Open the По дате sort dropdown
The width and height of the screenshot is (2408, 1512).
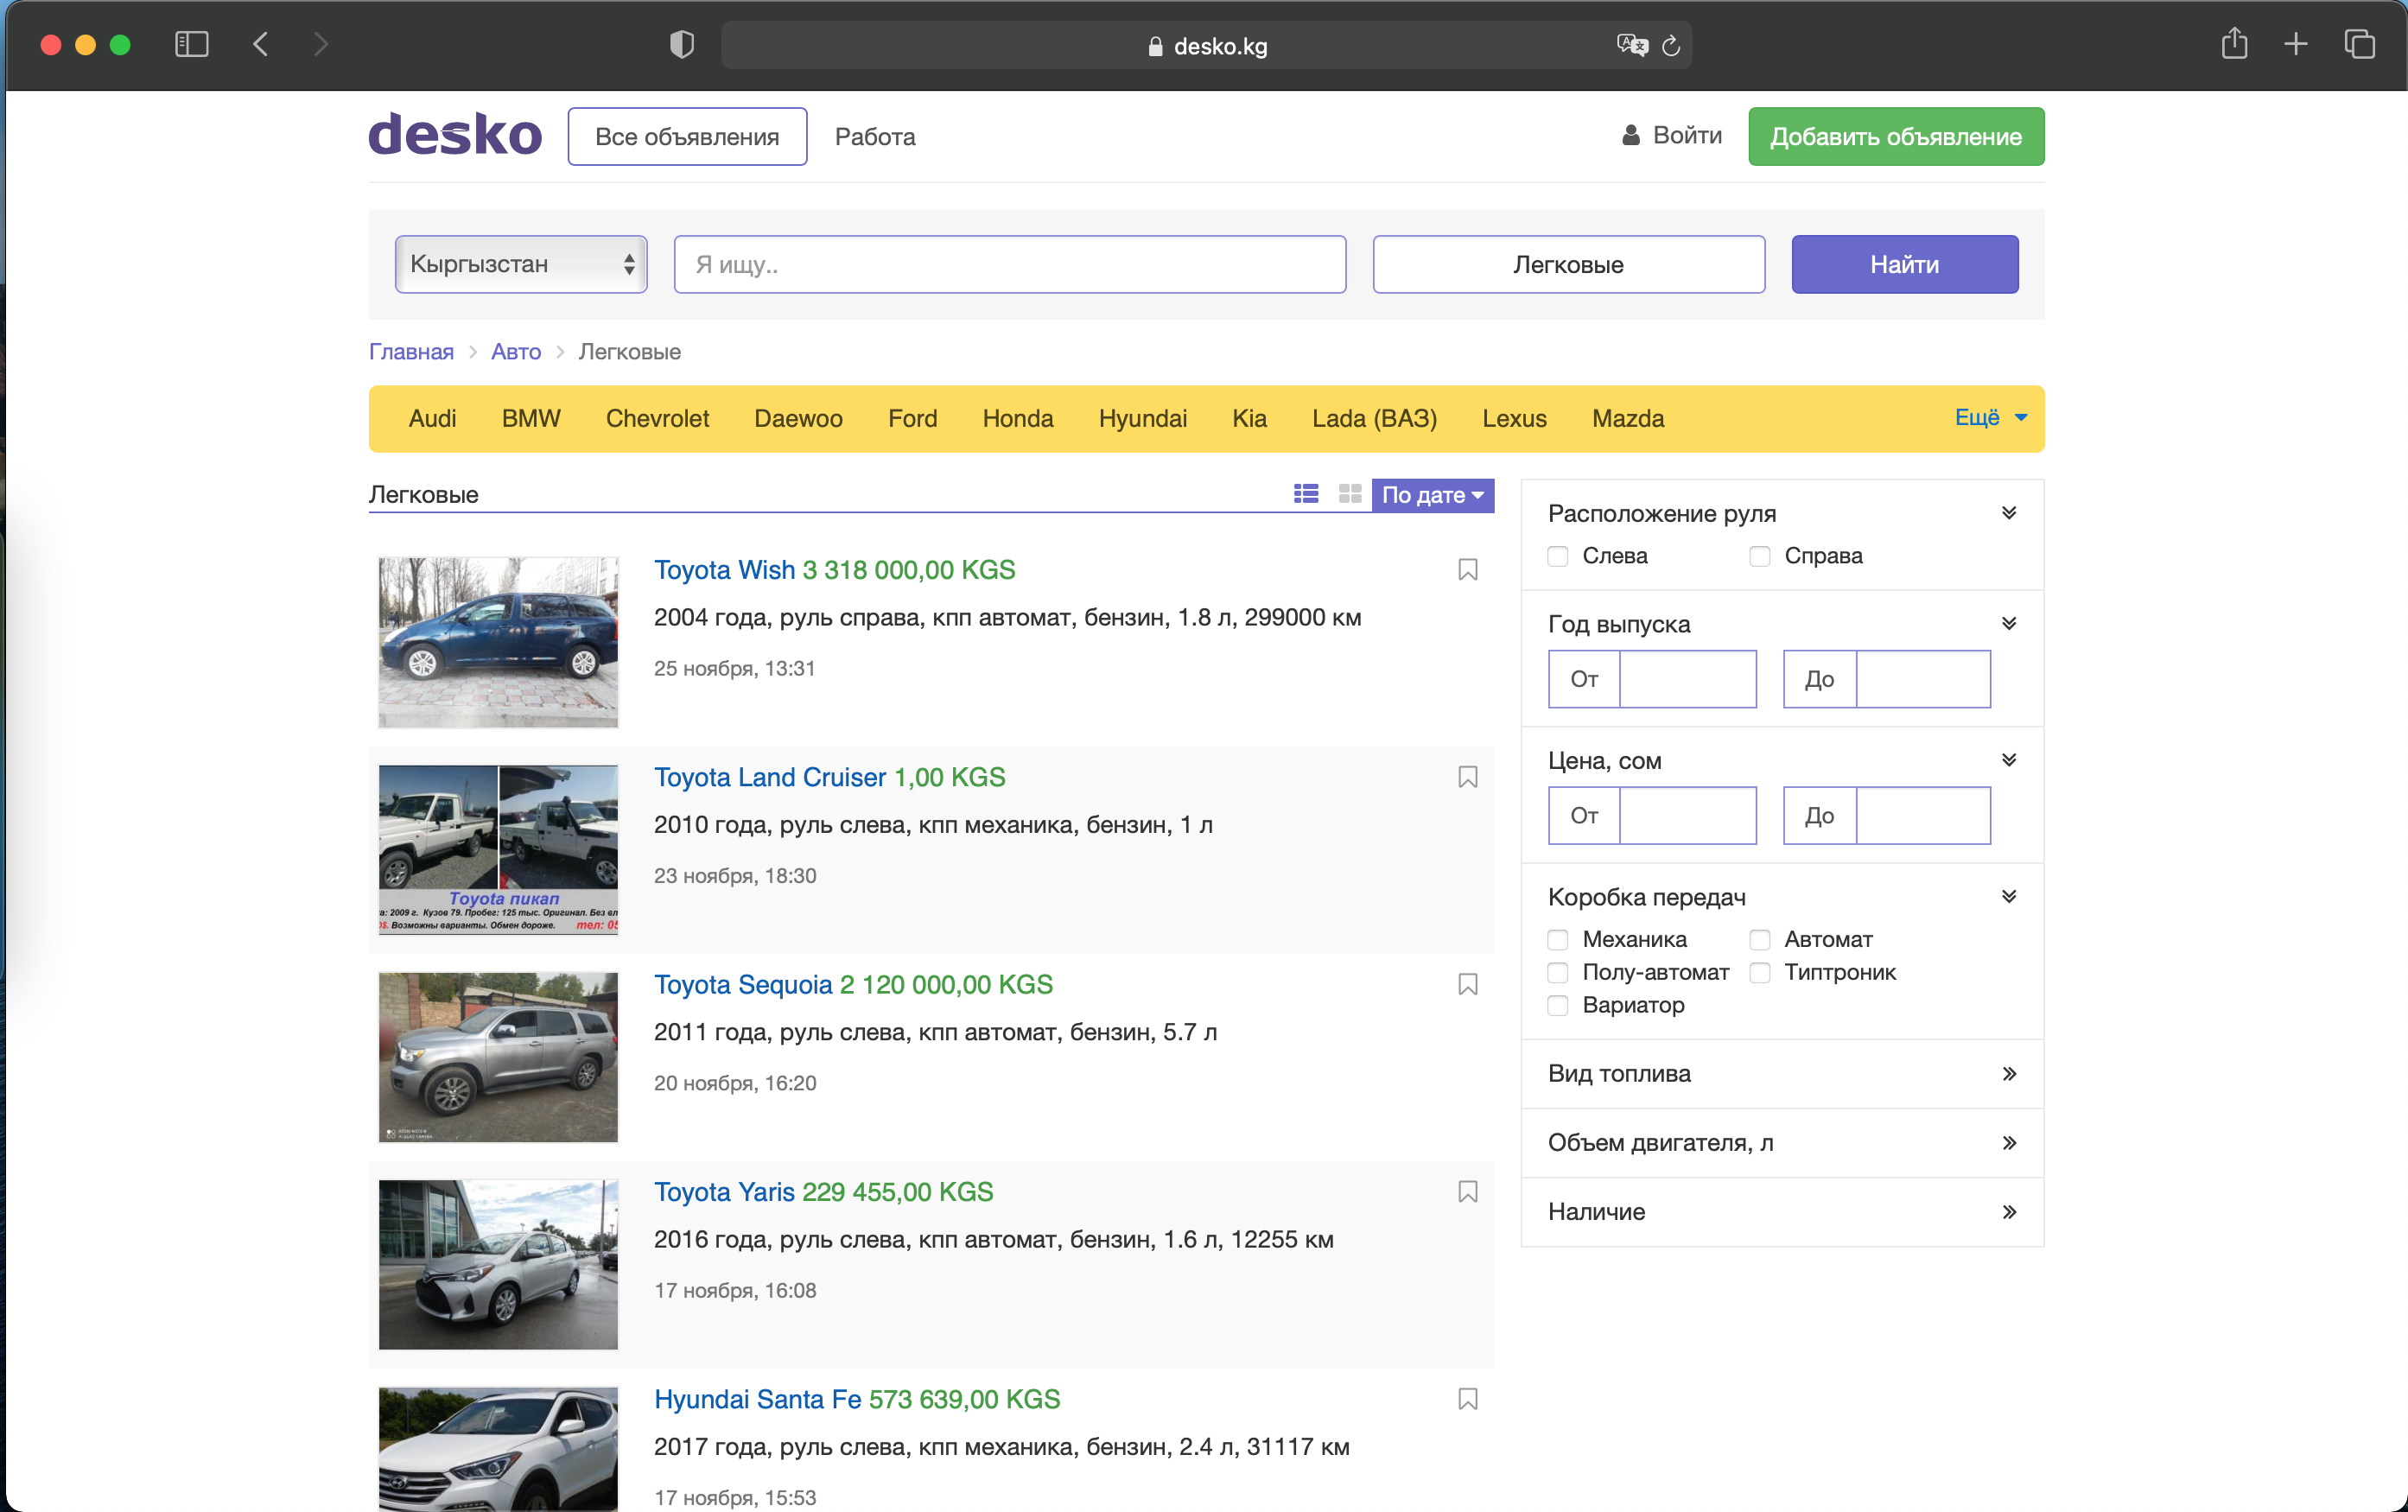tap(1432, 495)
